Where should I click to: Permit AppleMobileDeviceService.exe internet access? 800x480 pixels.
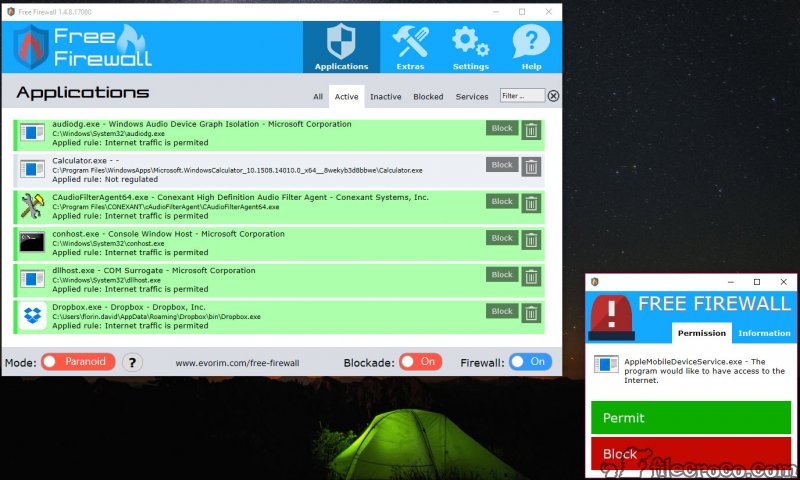coord(691,417)
